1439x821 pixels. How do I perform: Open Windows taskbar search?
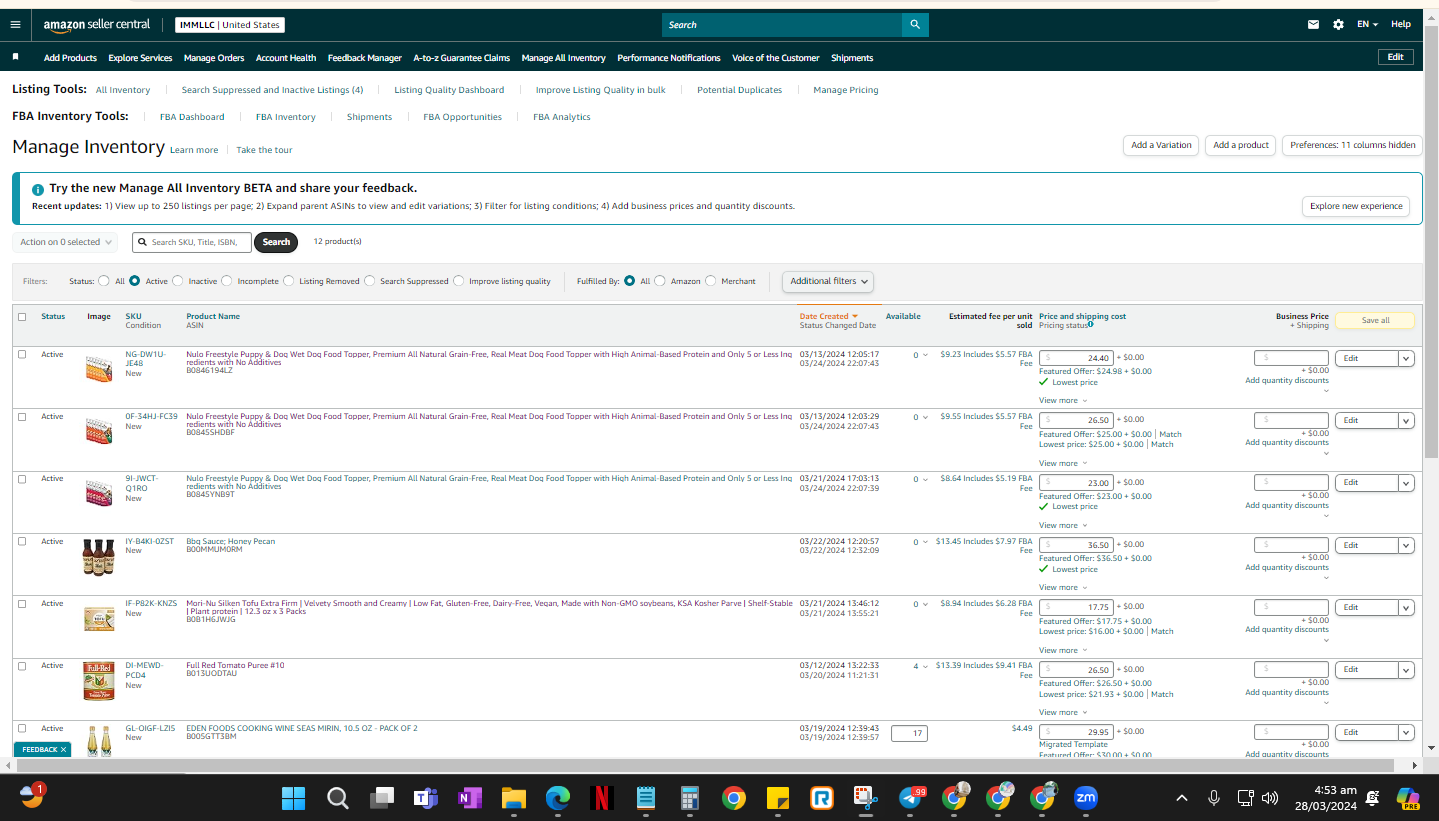[x=338, y=798]
